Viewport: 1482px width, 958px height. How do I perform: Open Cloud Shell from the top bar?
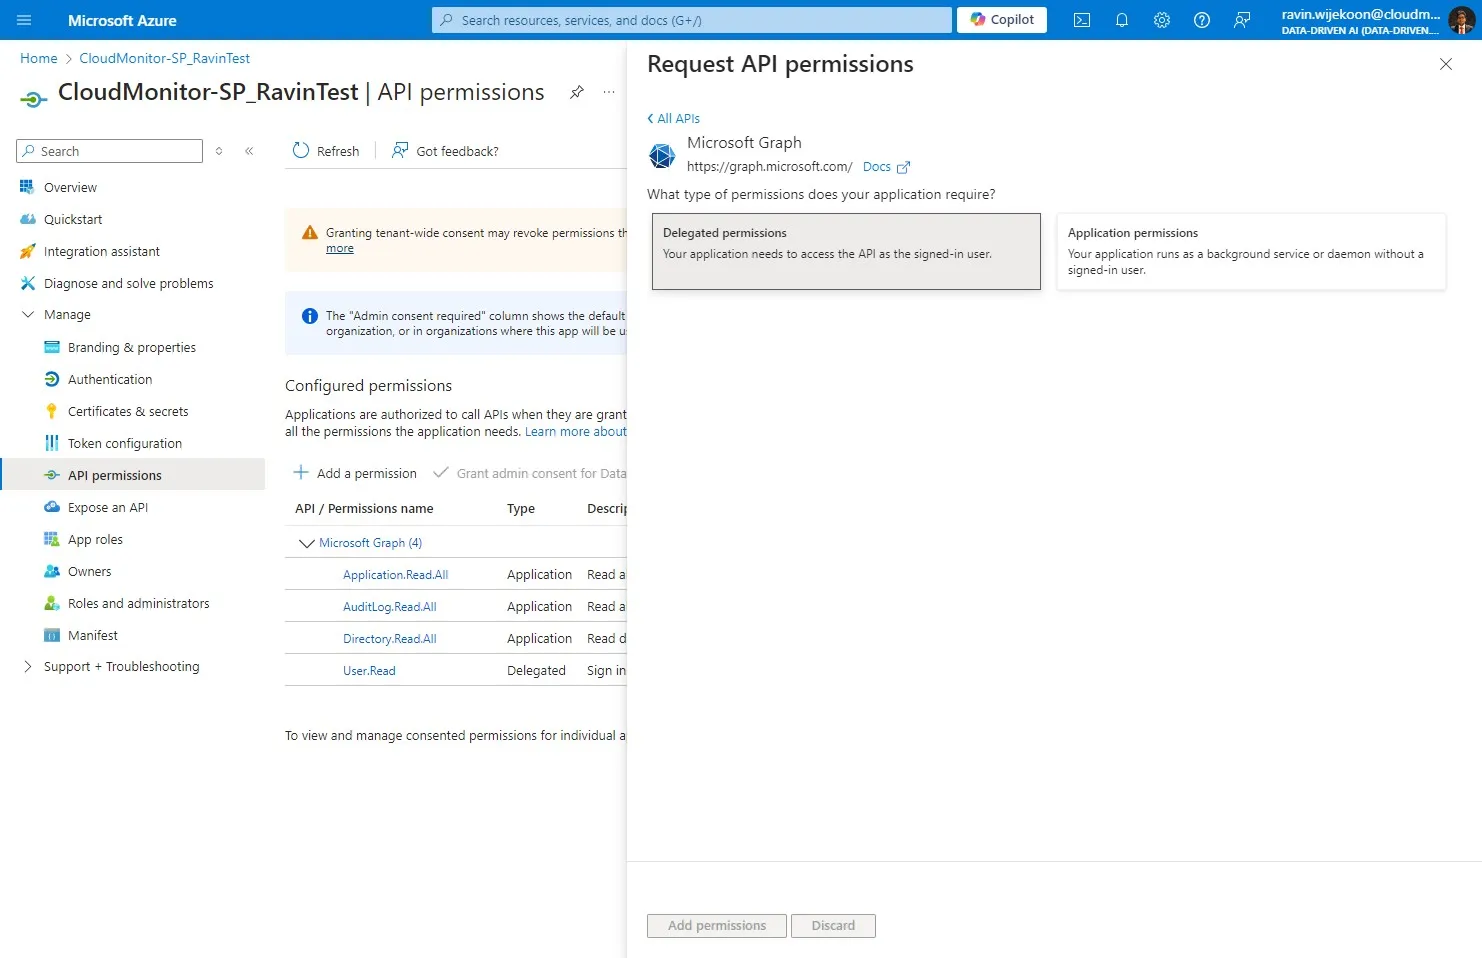coord(1082,20)
